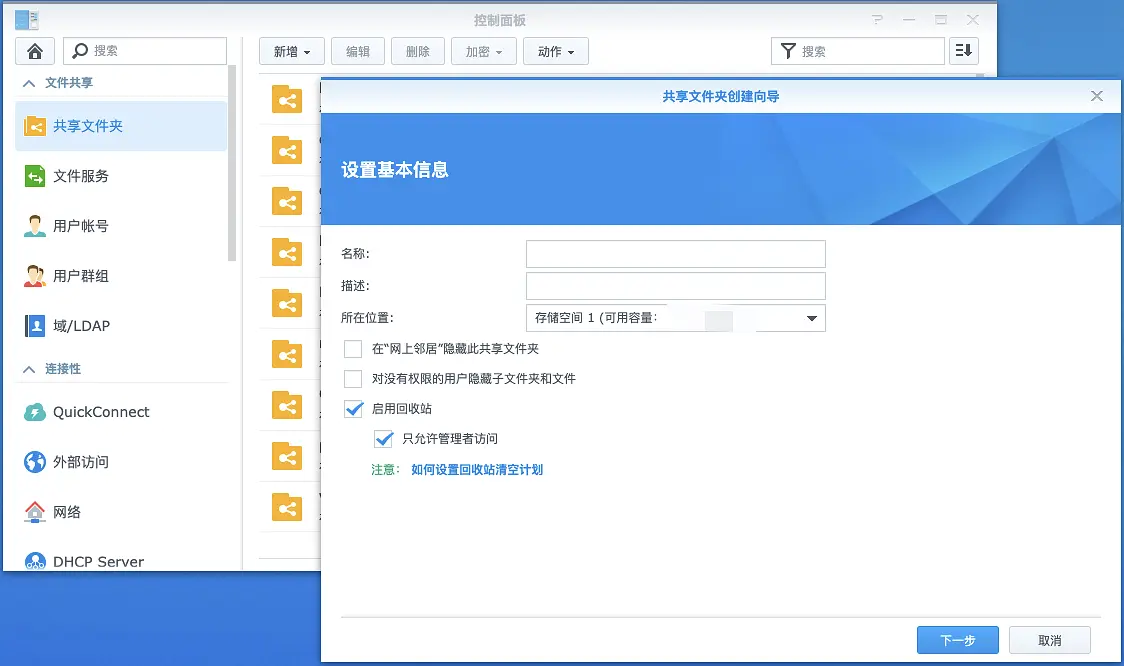Open 如何设置回收站清空计划 link
1124x666 pixels.
pyautogui.click(x=476, y=469)
